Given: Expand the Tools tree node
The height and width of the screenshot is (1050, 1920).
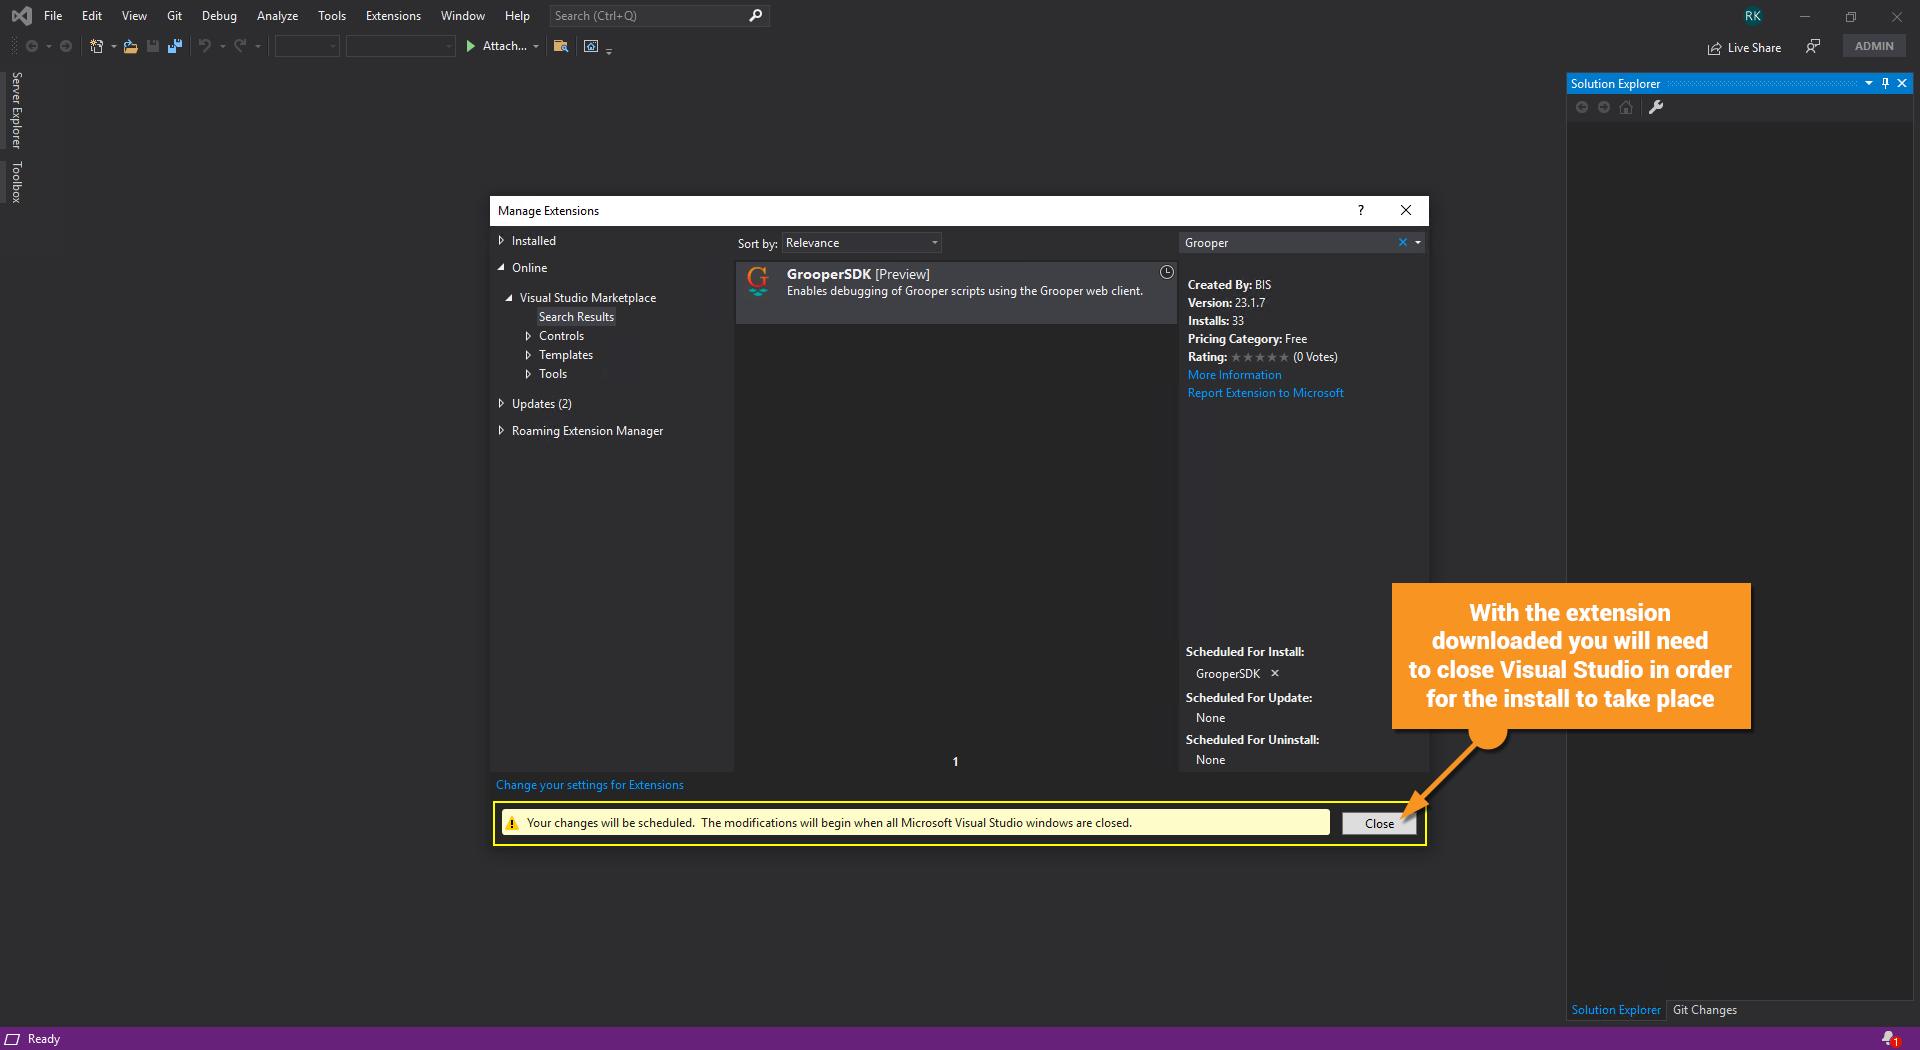Looking at the screenshot, I should (x=528, y=374).
